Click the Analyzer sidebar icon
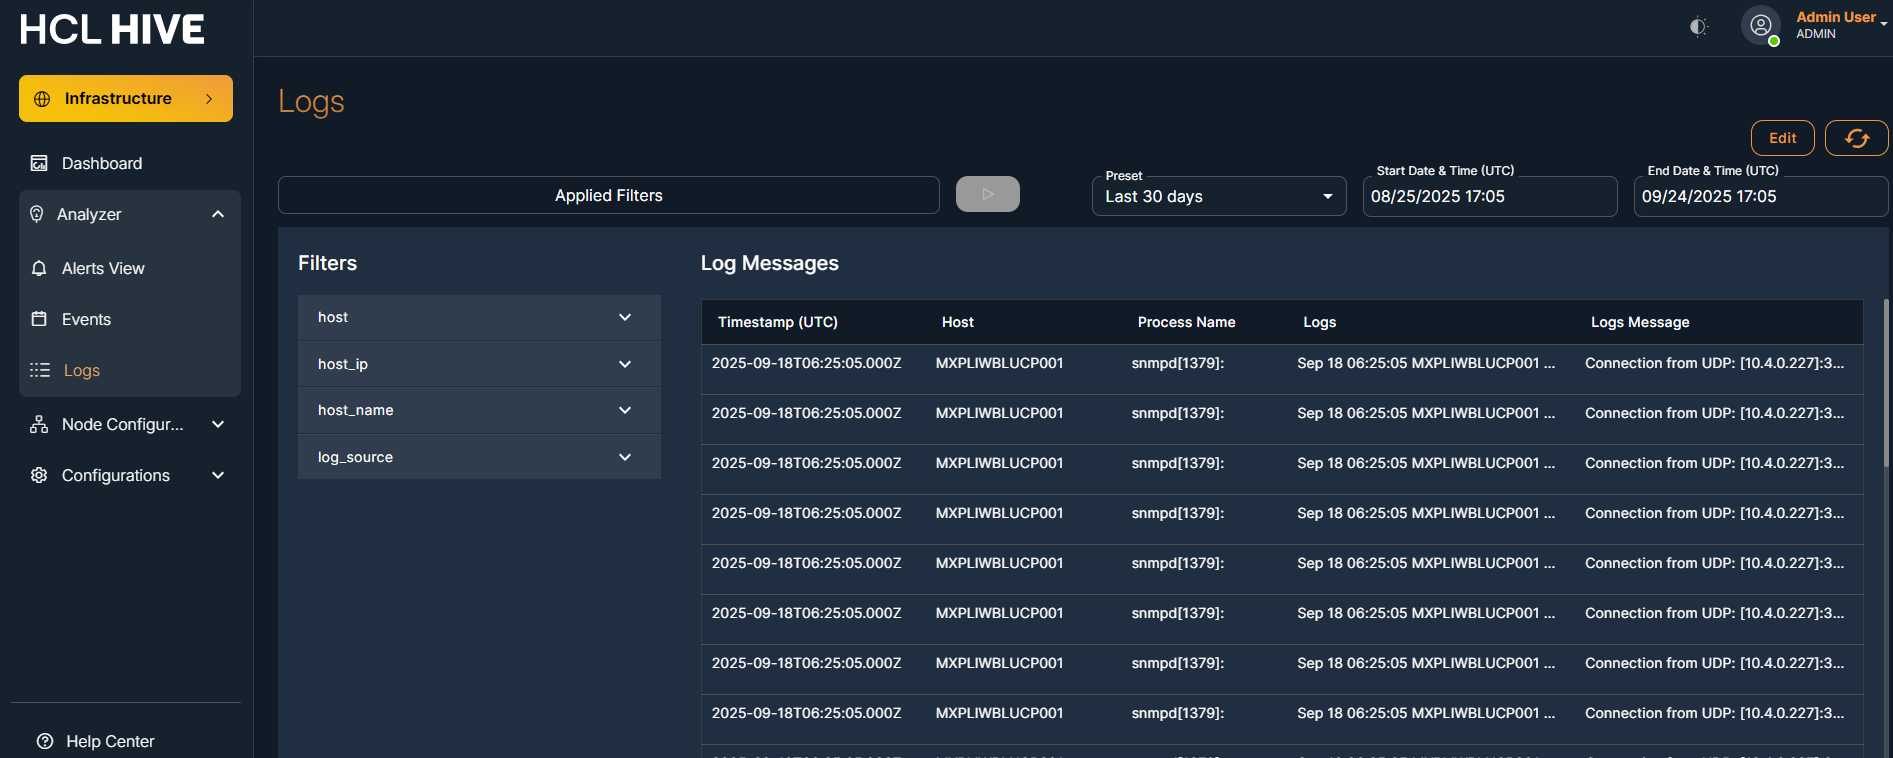 point(37,214)
